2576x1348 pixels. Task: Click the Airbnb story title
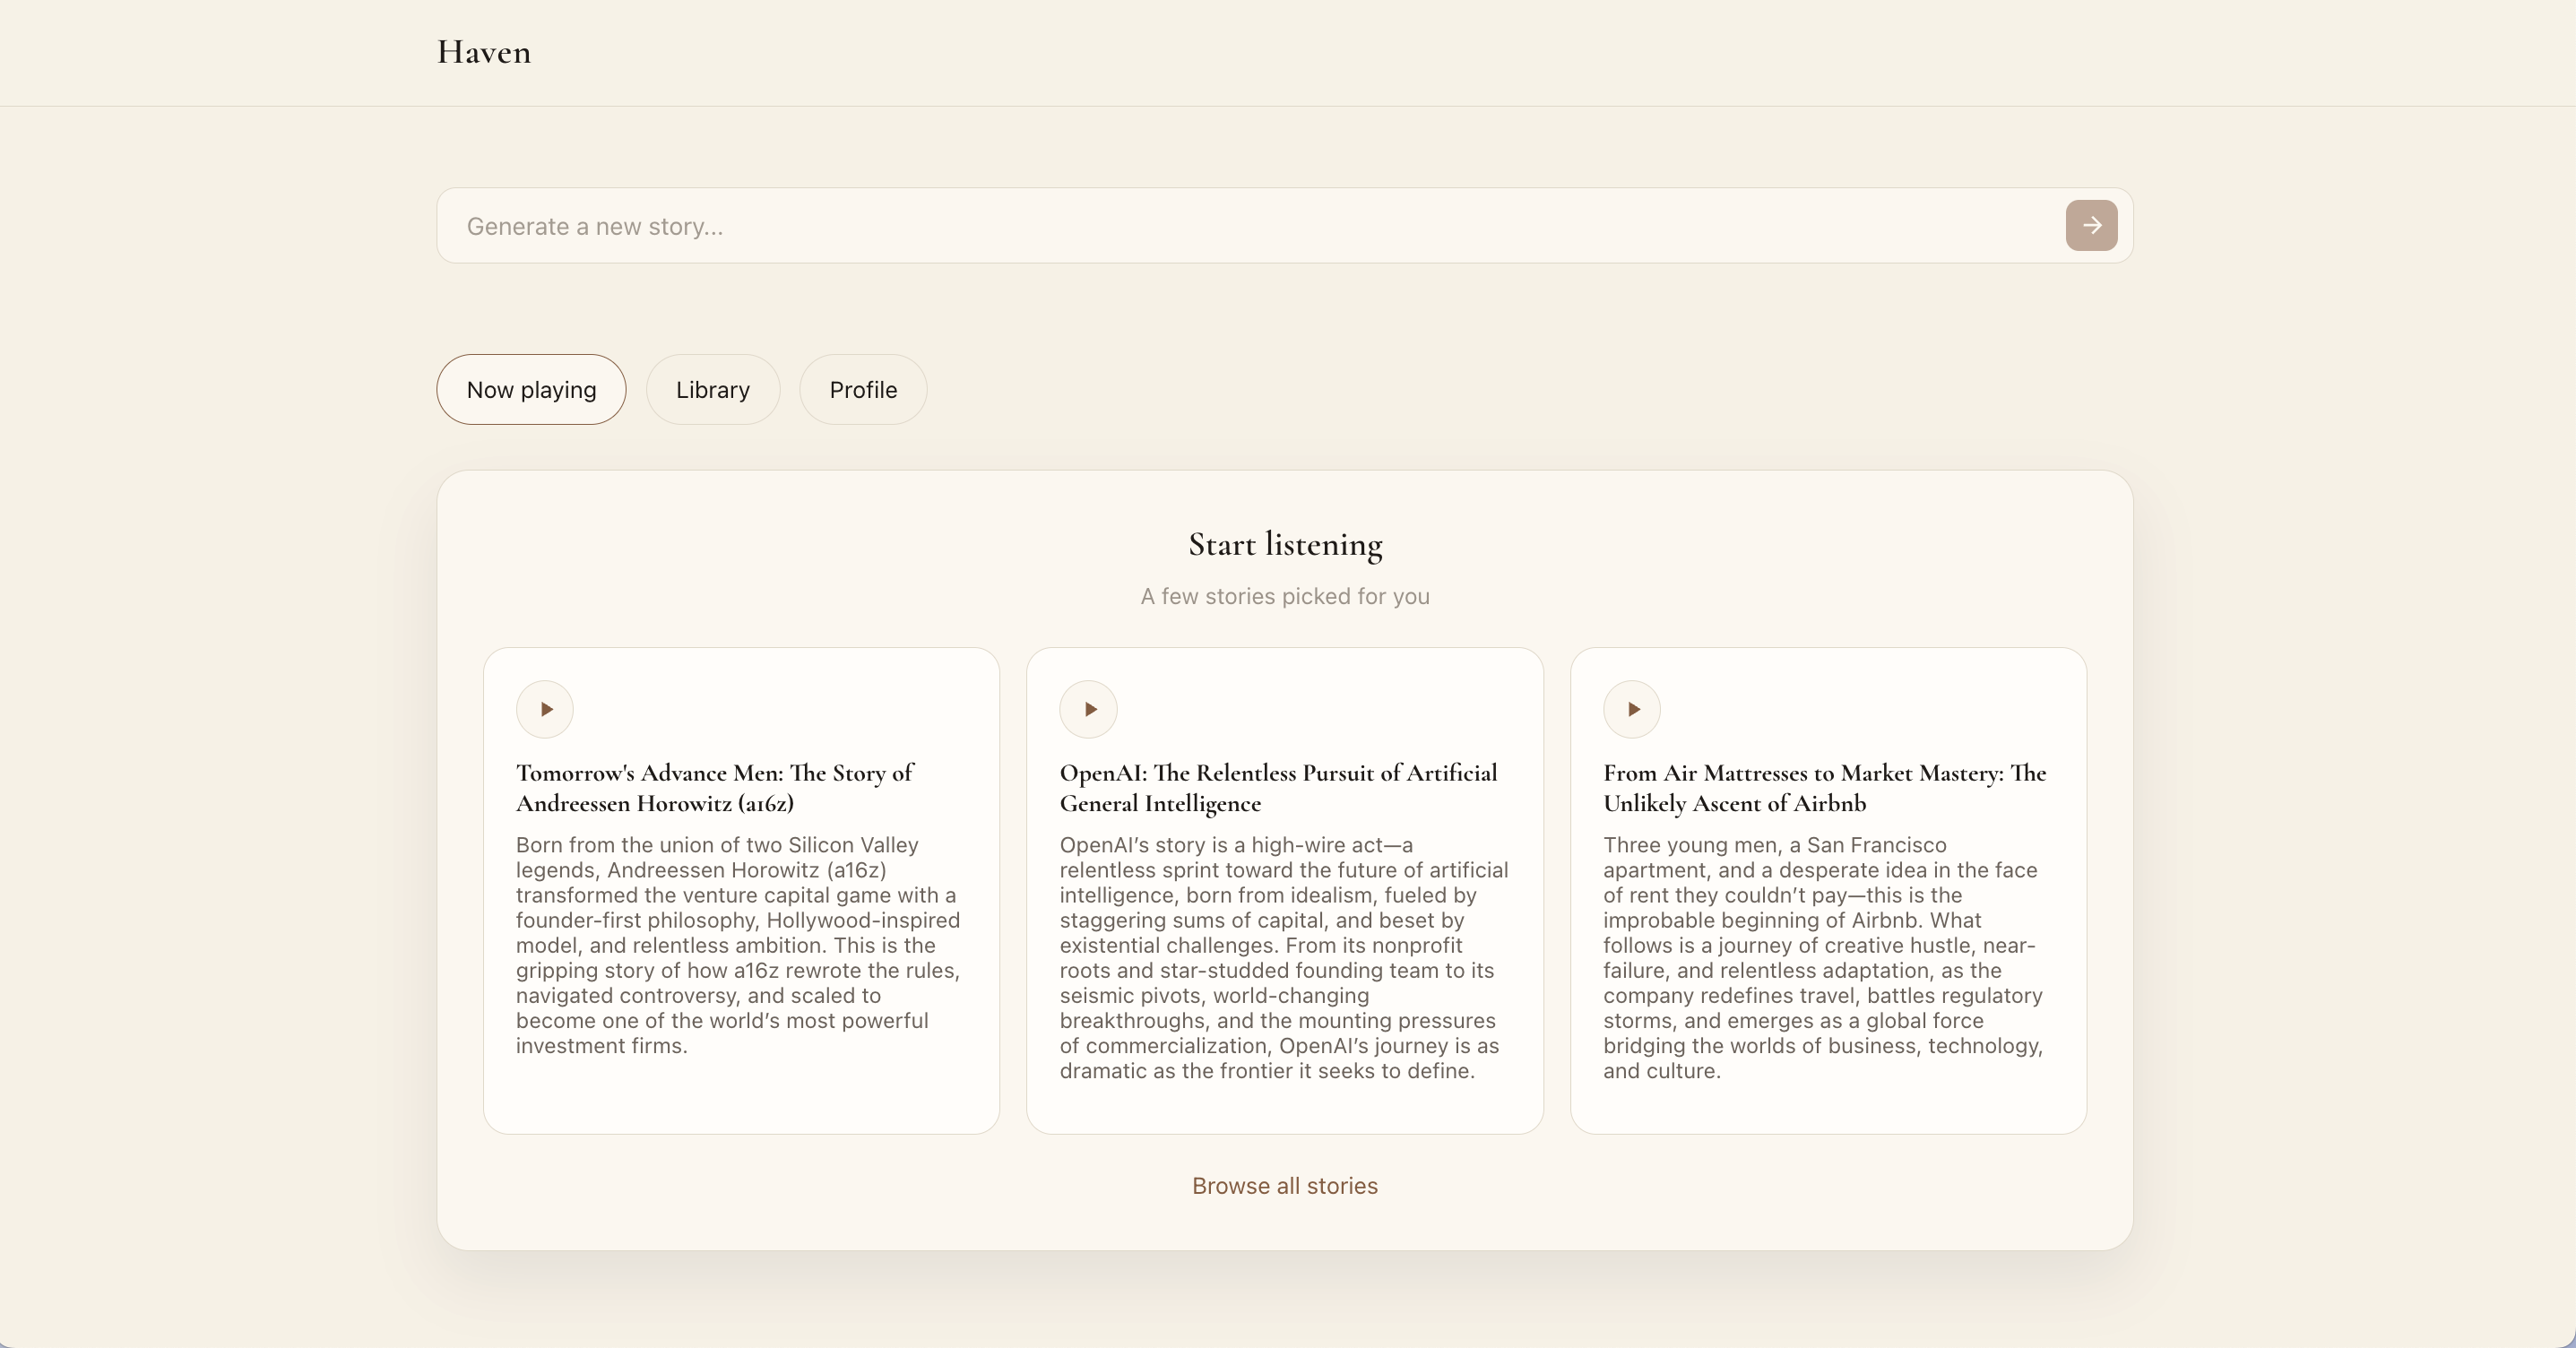pyautogui.click(x=1823, y=788)
